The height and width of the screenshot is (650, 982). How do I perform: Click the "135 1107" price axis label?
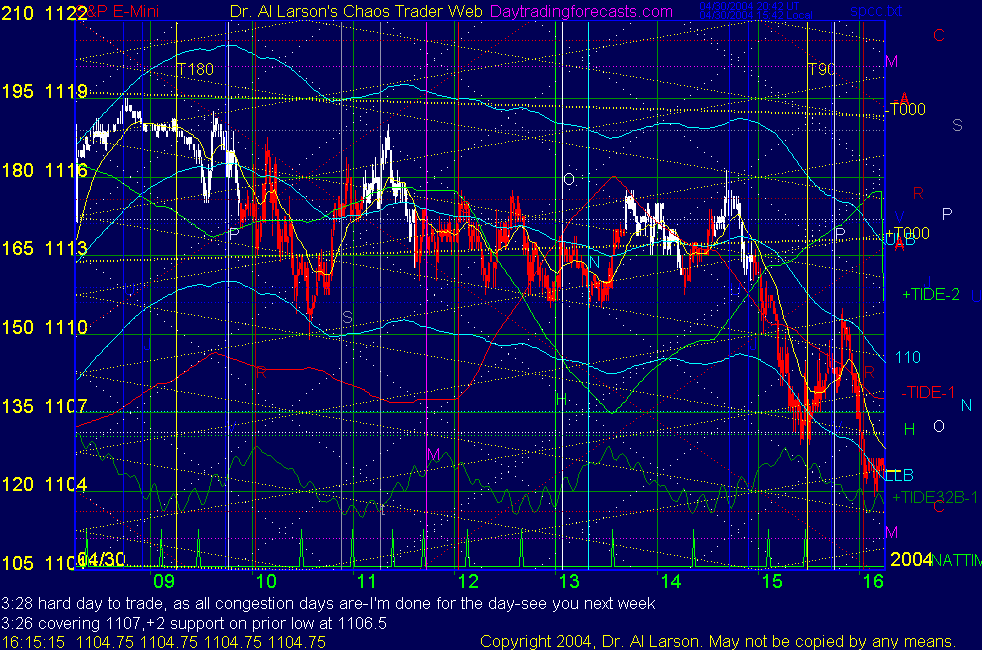[x=44, y=406]
